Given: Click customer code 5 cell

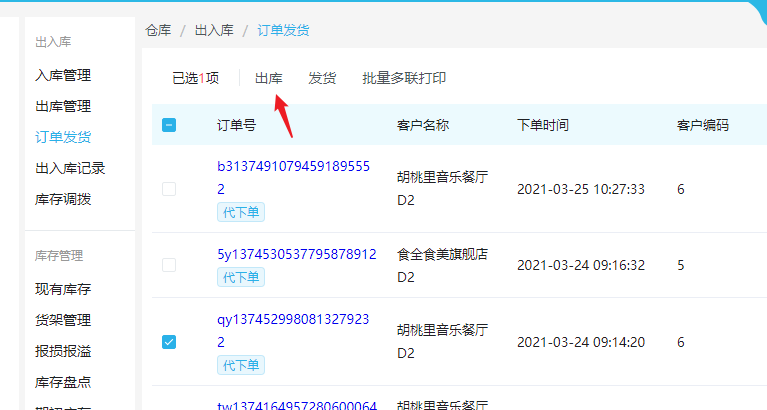Looking at the screenshot, I should tap(680, 265).
